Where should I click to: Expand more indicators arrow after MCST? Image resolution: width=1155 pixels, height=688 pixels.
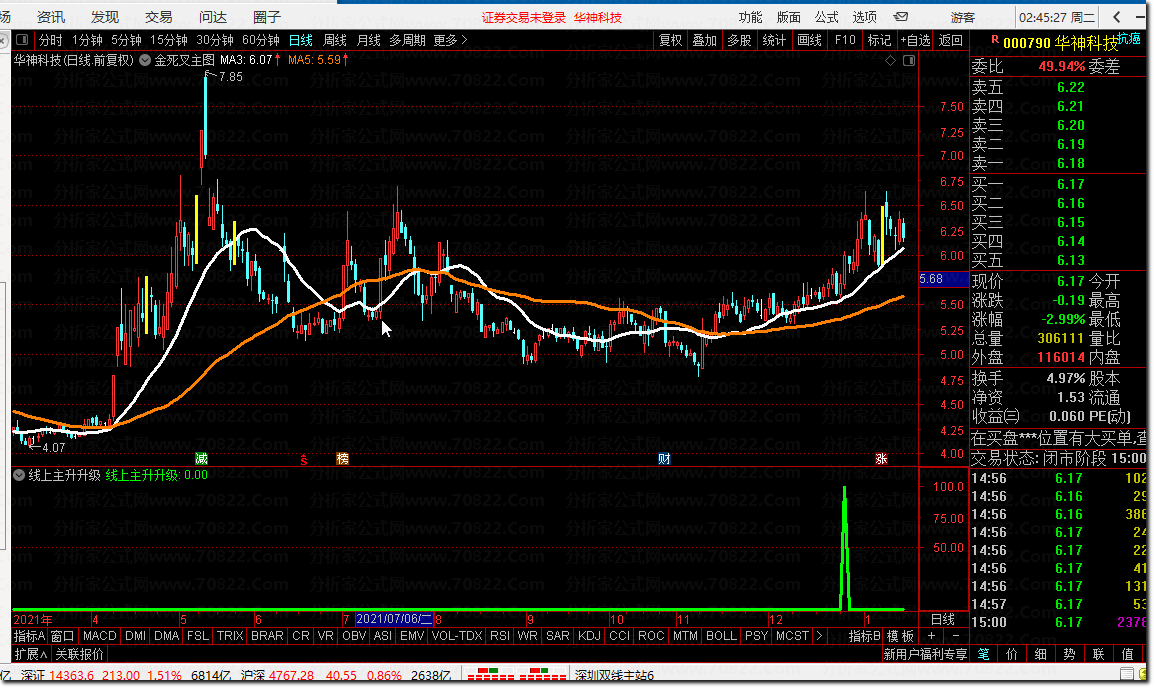(x=819, y=636)
